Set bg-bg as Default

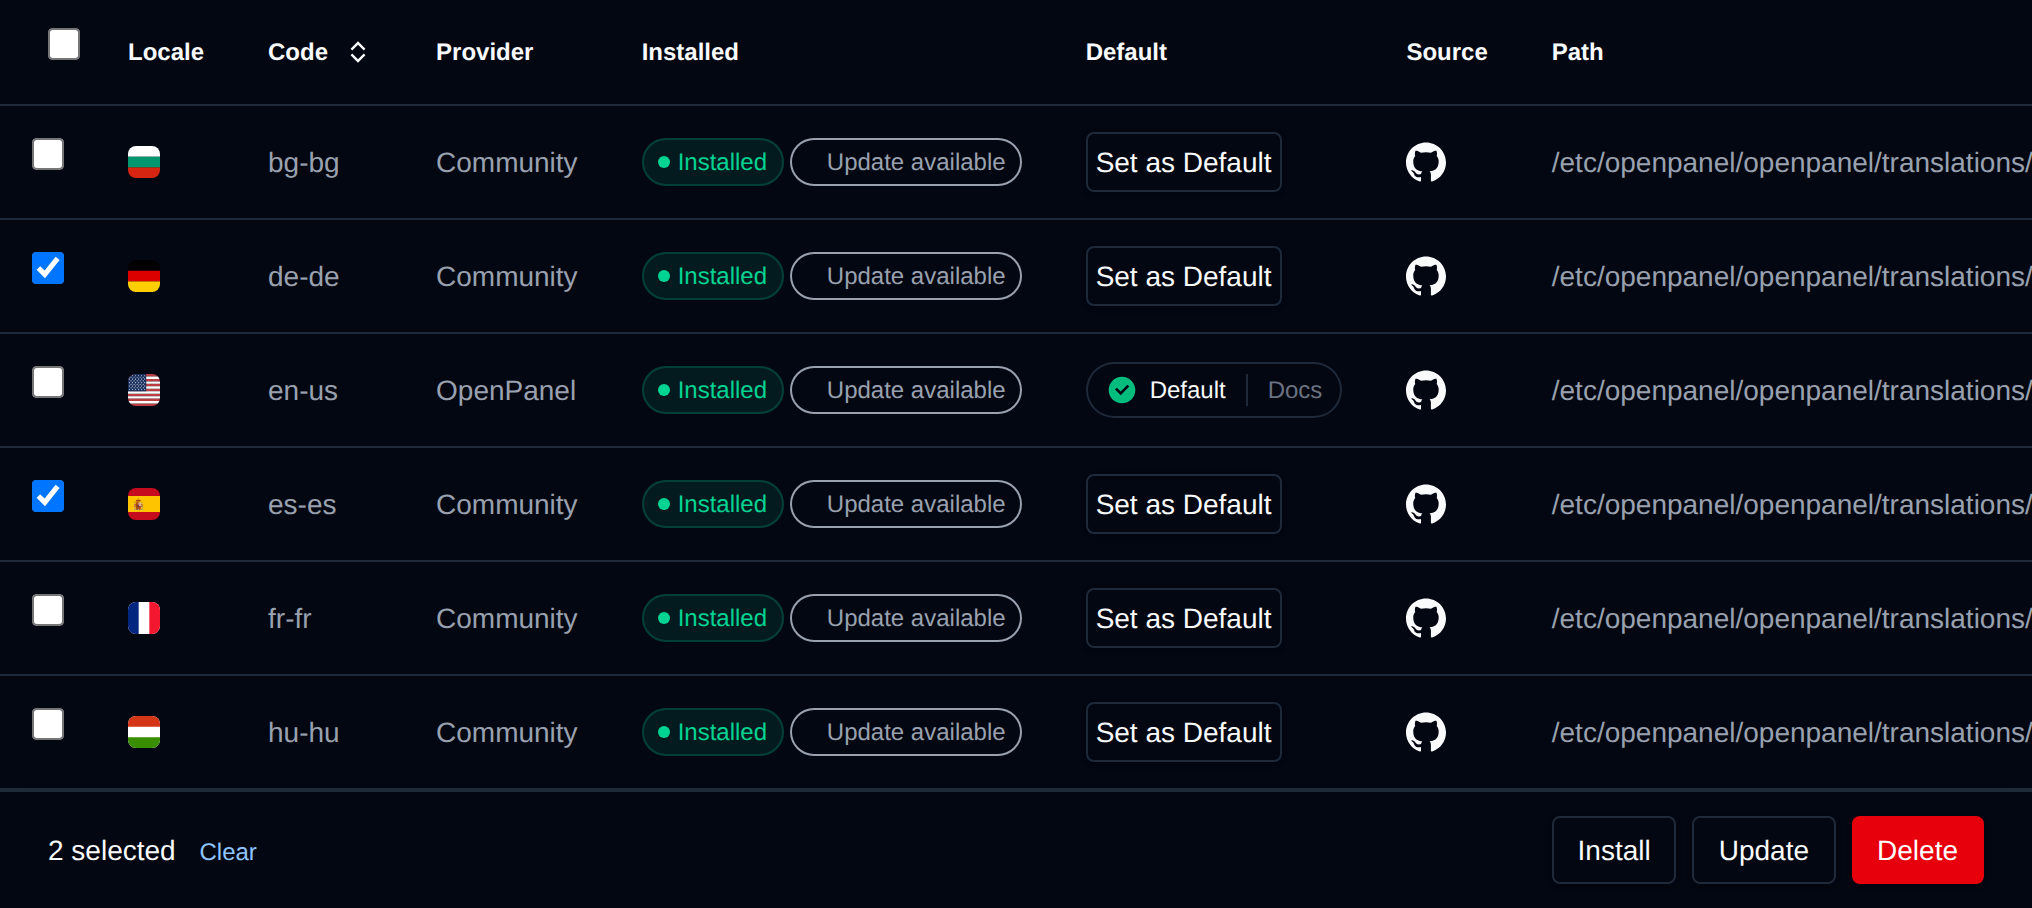coord(1184,162)
